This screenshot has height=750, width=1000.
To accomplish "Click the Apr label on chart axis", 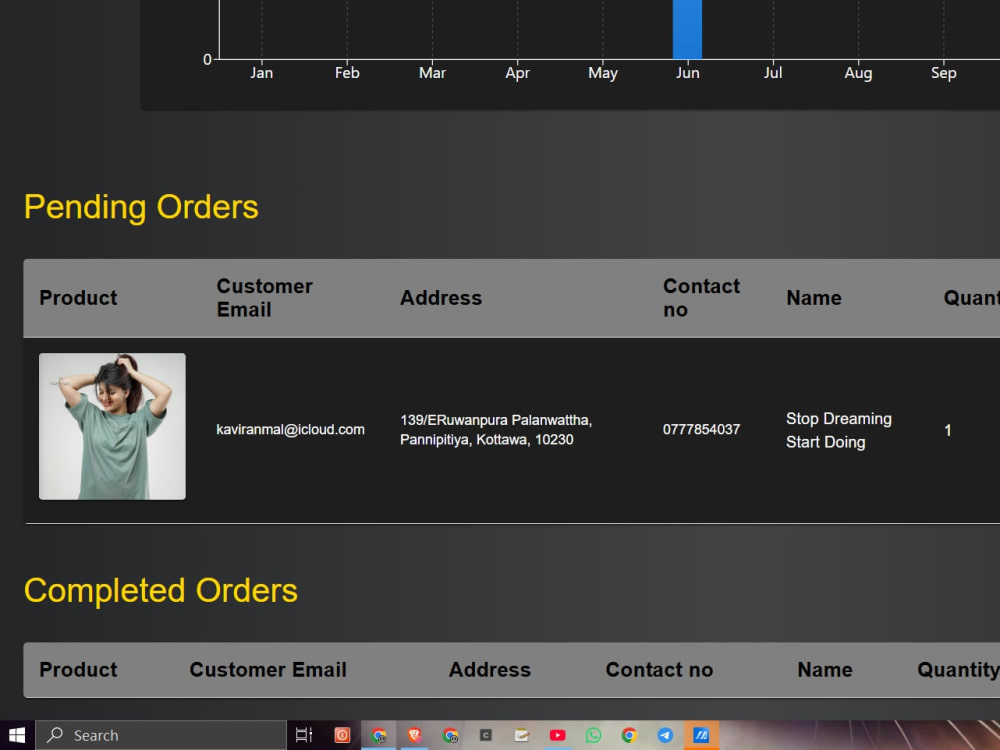I will 517,73.
